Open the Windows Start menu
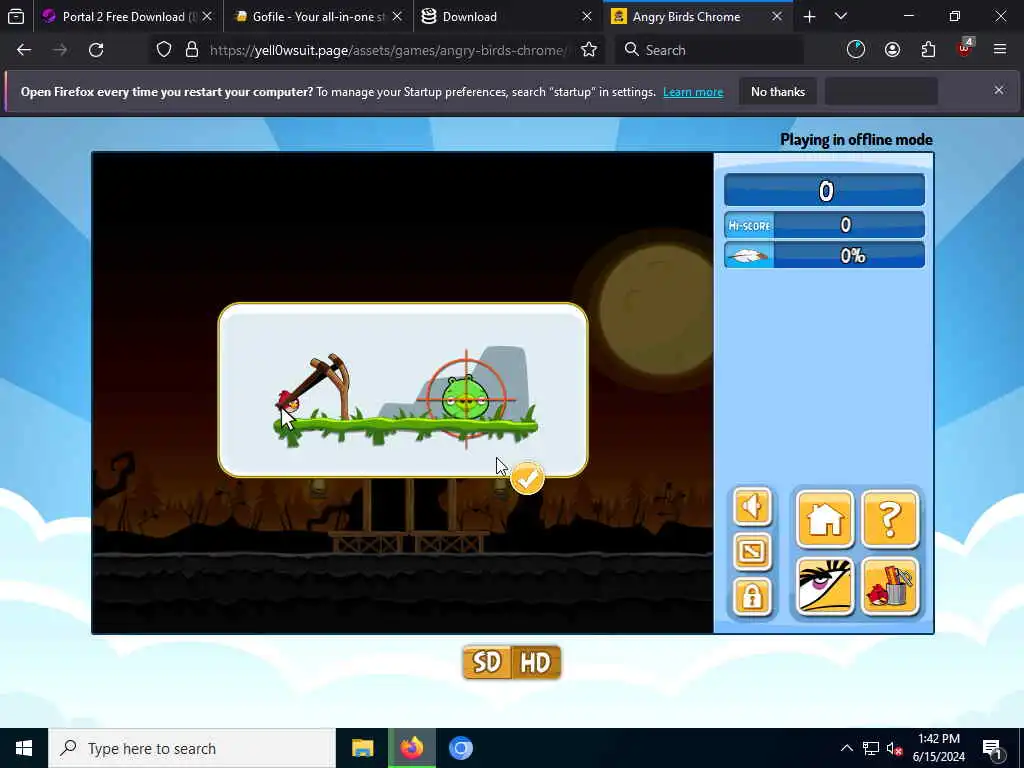 tap(24, 748)
